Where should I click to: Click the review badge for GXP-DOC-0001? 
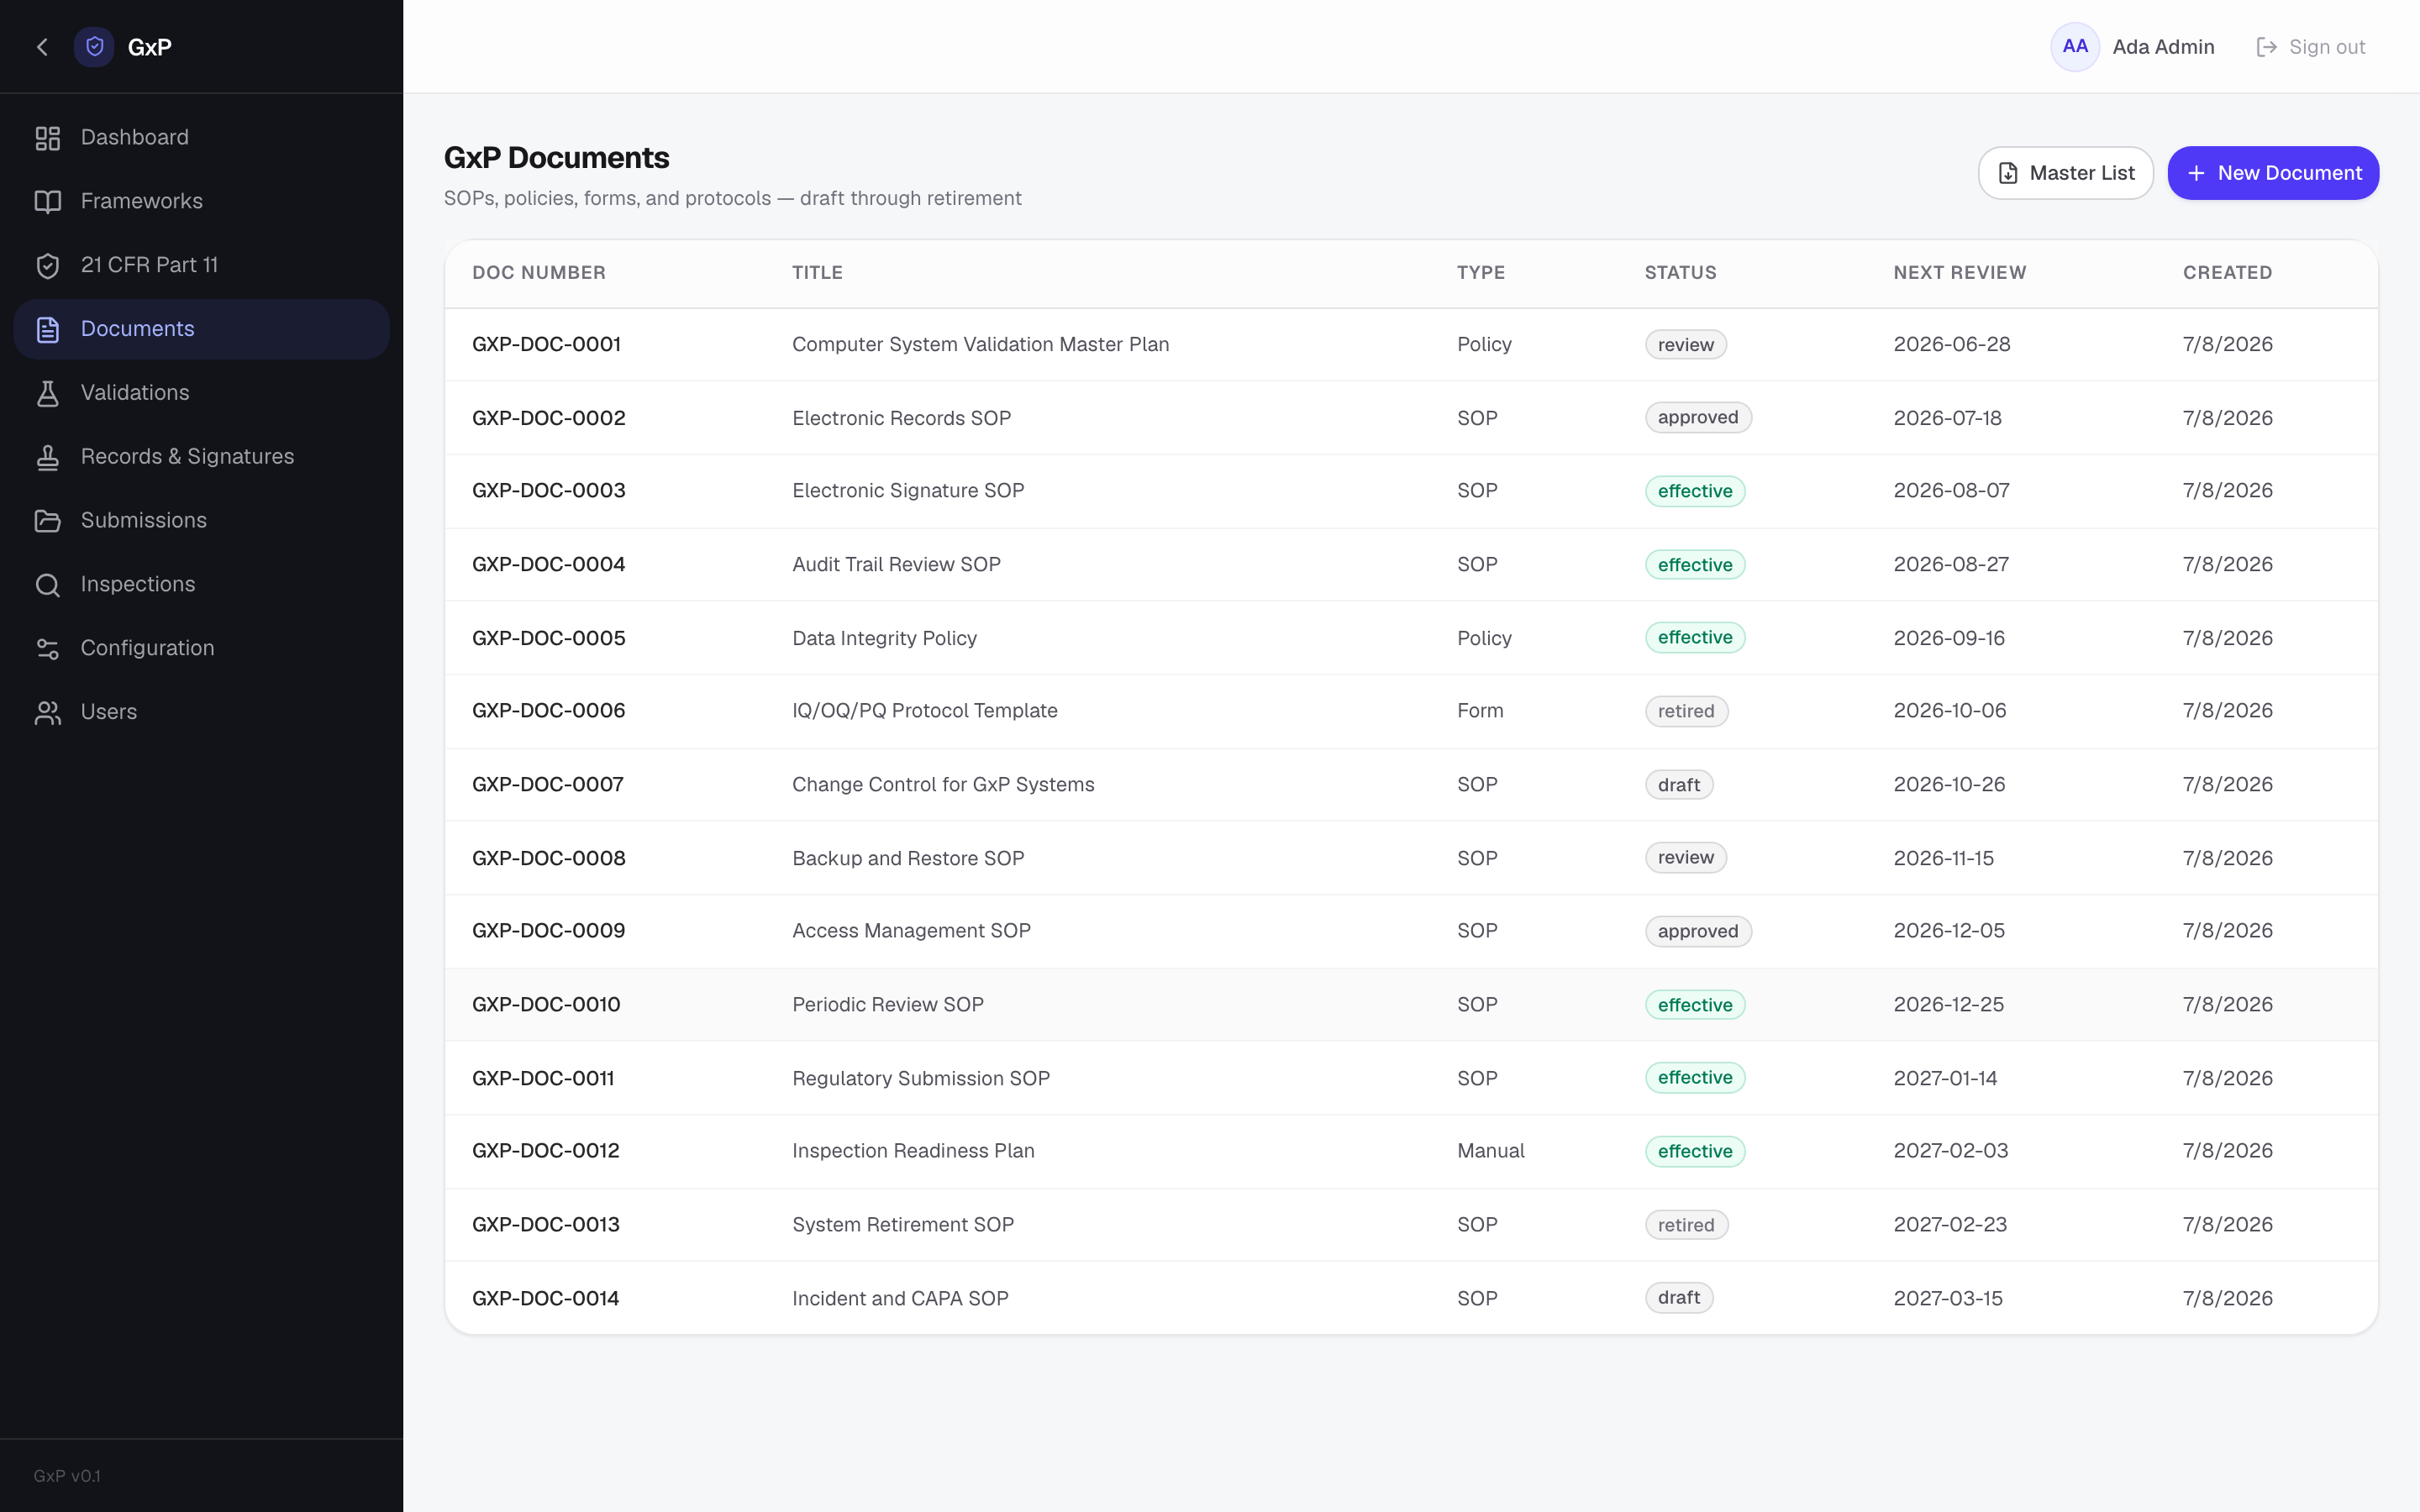click(1686, 345)
